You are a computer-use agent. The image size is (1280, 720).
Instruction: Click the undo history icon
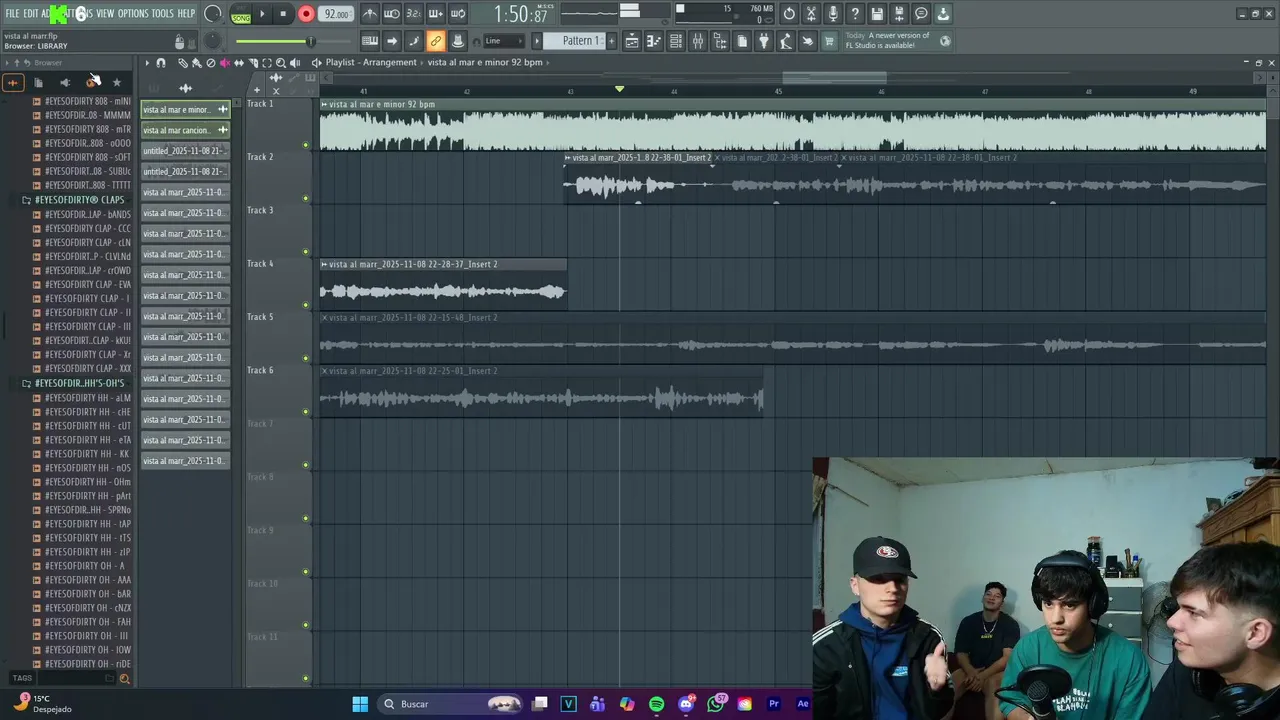click(x=789, y=14)
